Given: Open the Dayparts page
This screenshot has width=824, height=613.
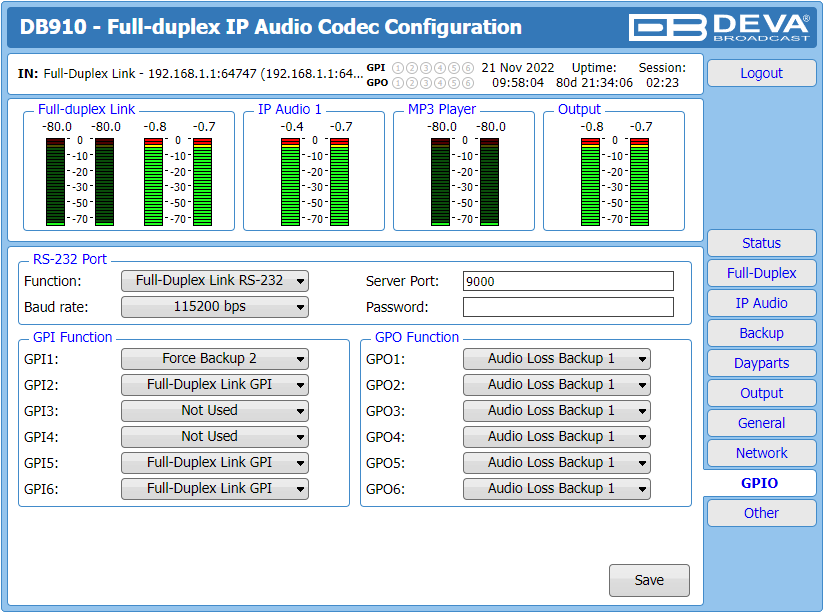Looking at the screenshot, I should 761,363.
